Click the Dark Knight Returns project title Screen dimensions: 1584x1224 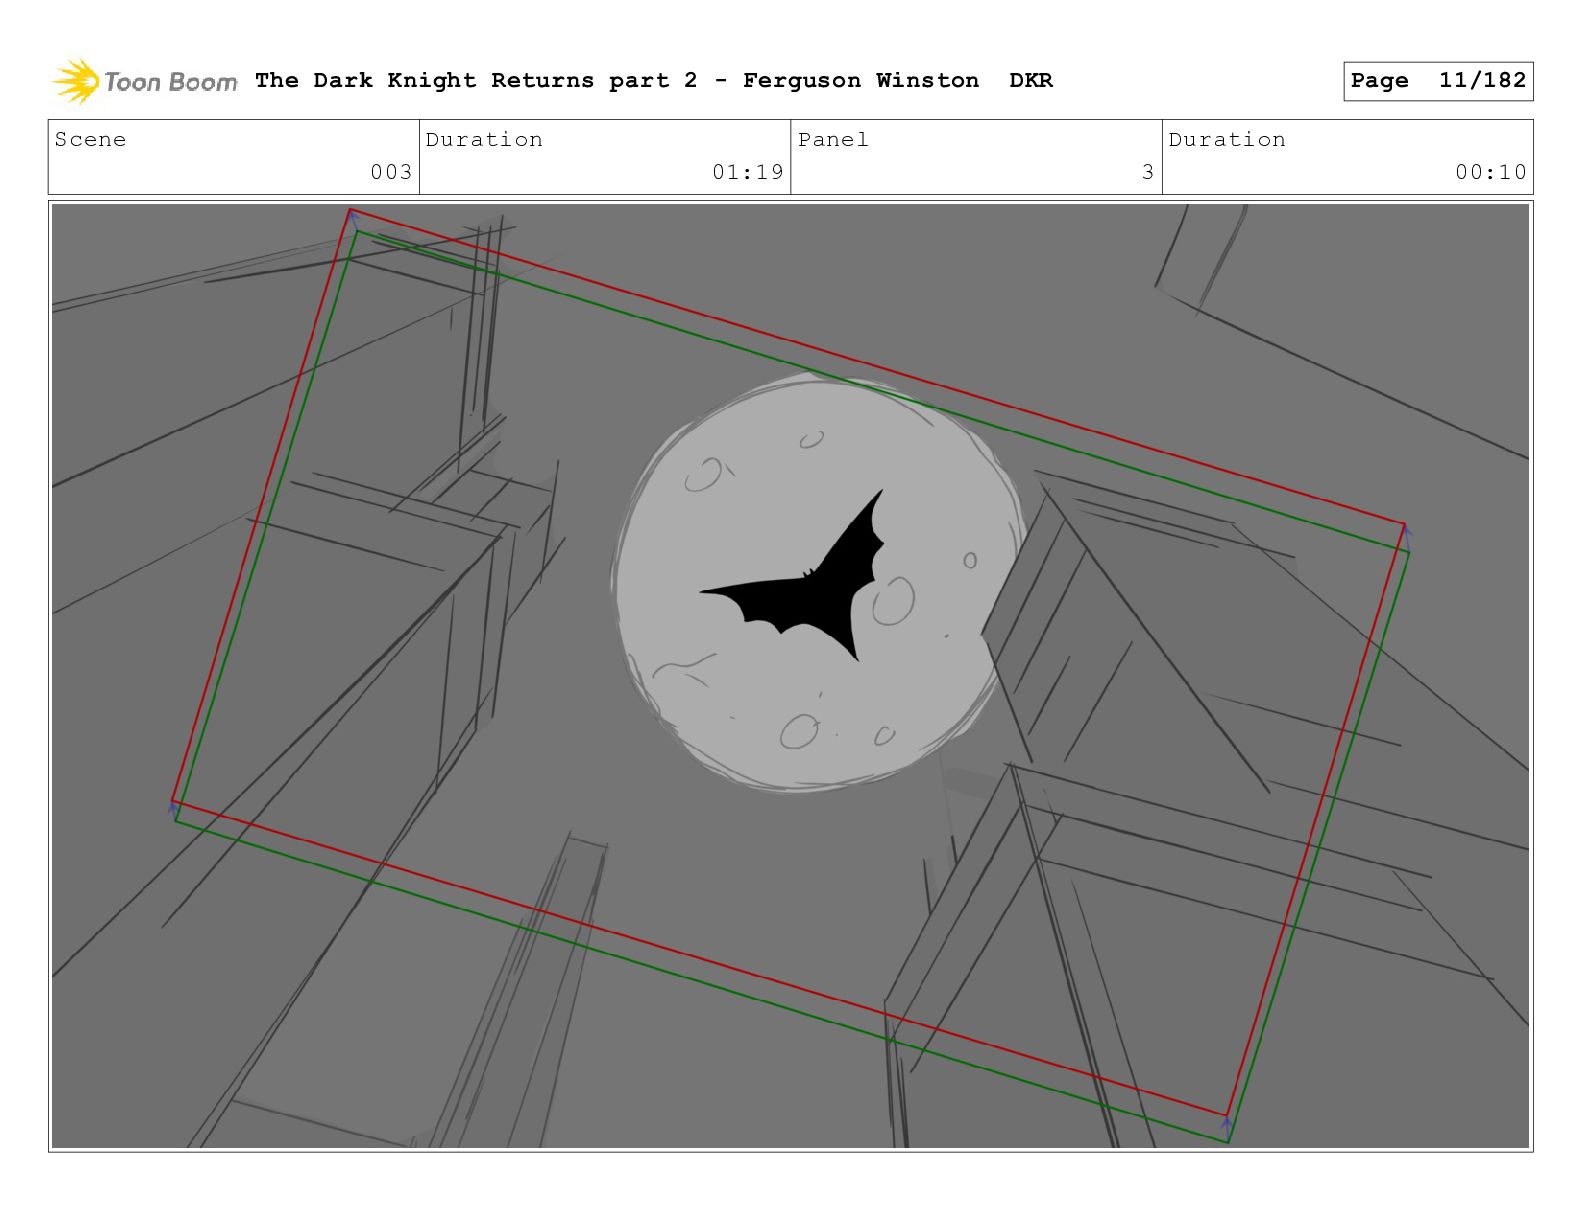click(x=654, y=80)
